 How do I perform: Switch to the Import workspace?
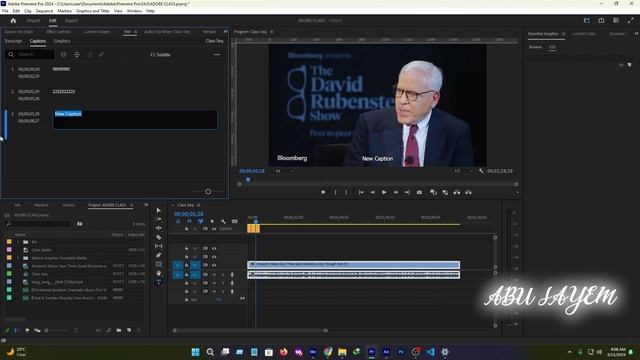[x=33, y=20]
